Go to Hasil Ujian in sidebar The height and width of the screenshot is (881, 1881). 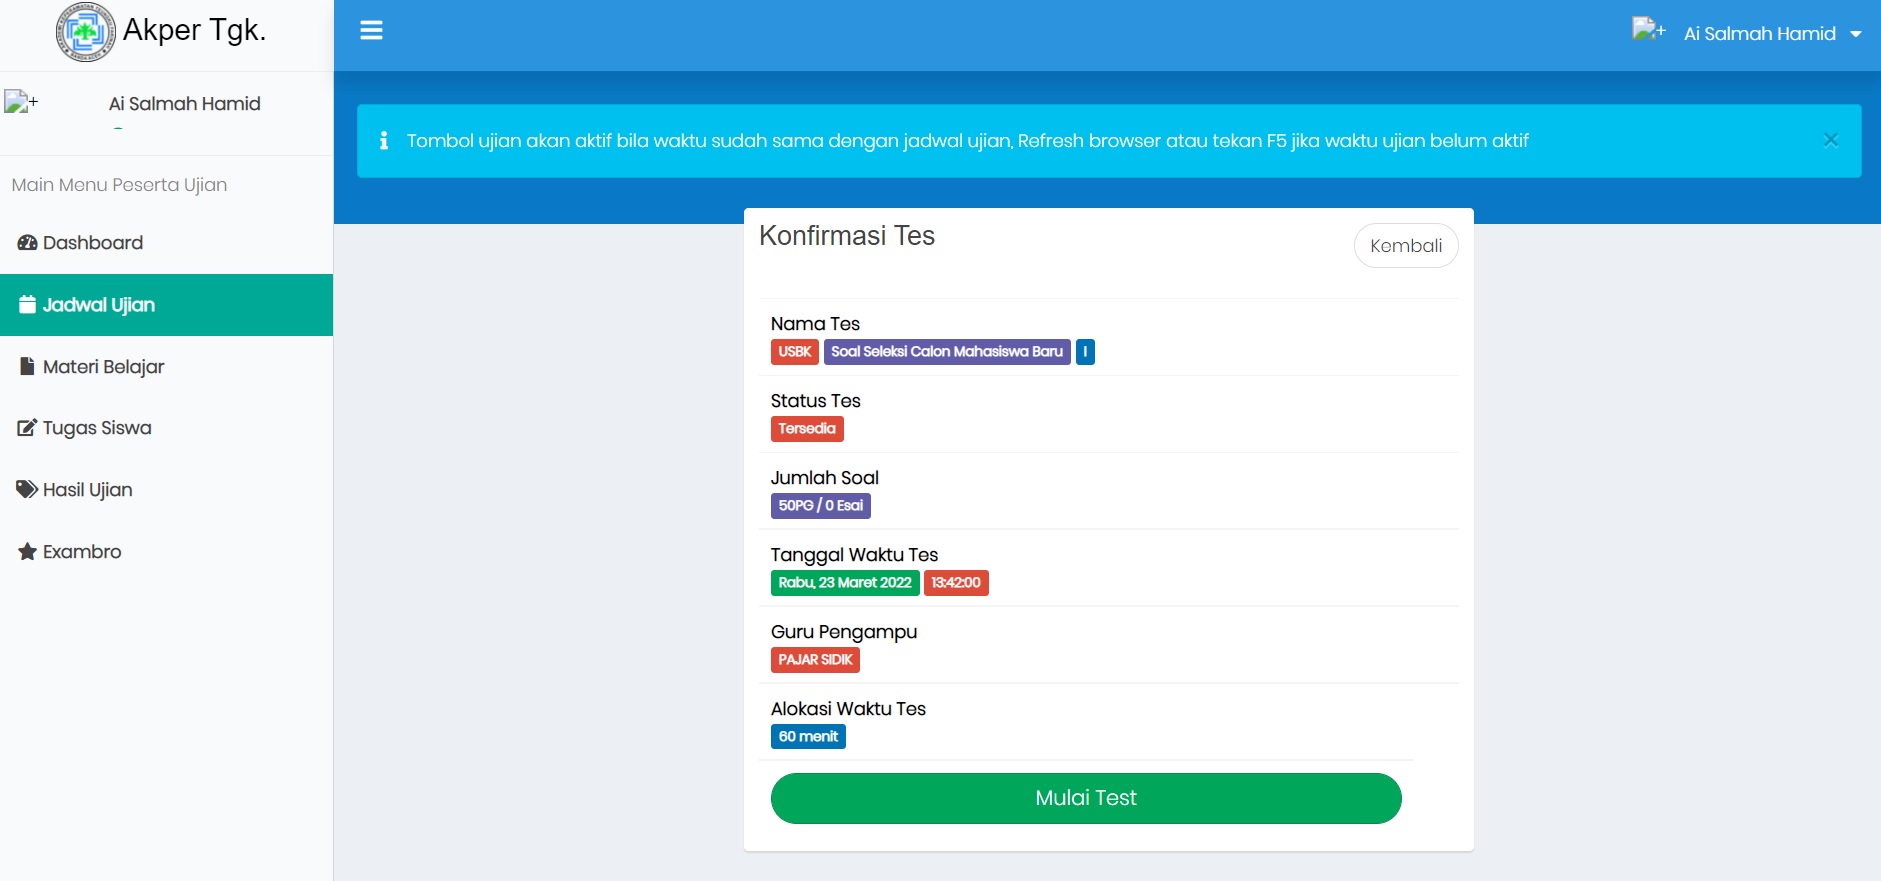click(88, 490)
